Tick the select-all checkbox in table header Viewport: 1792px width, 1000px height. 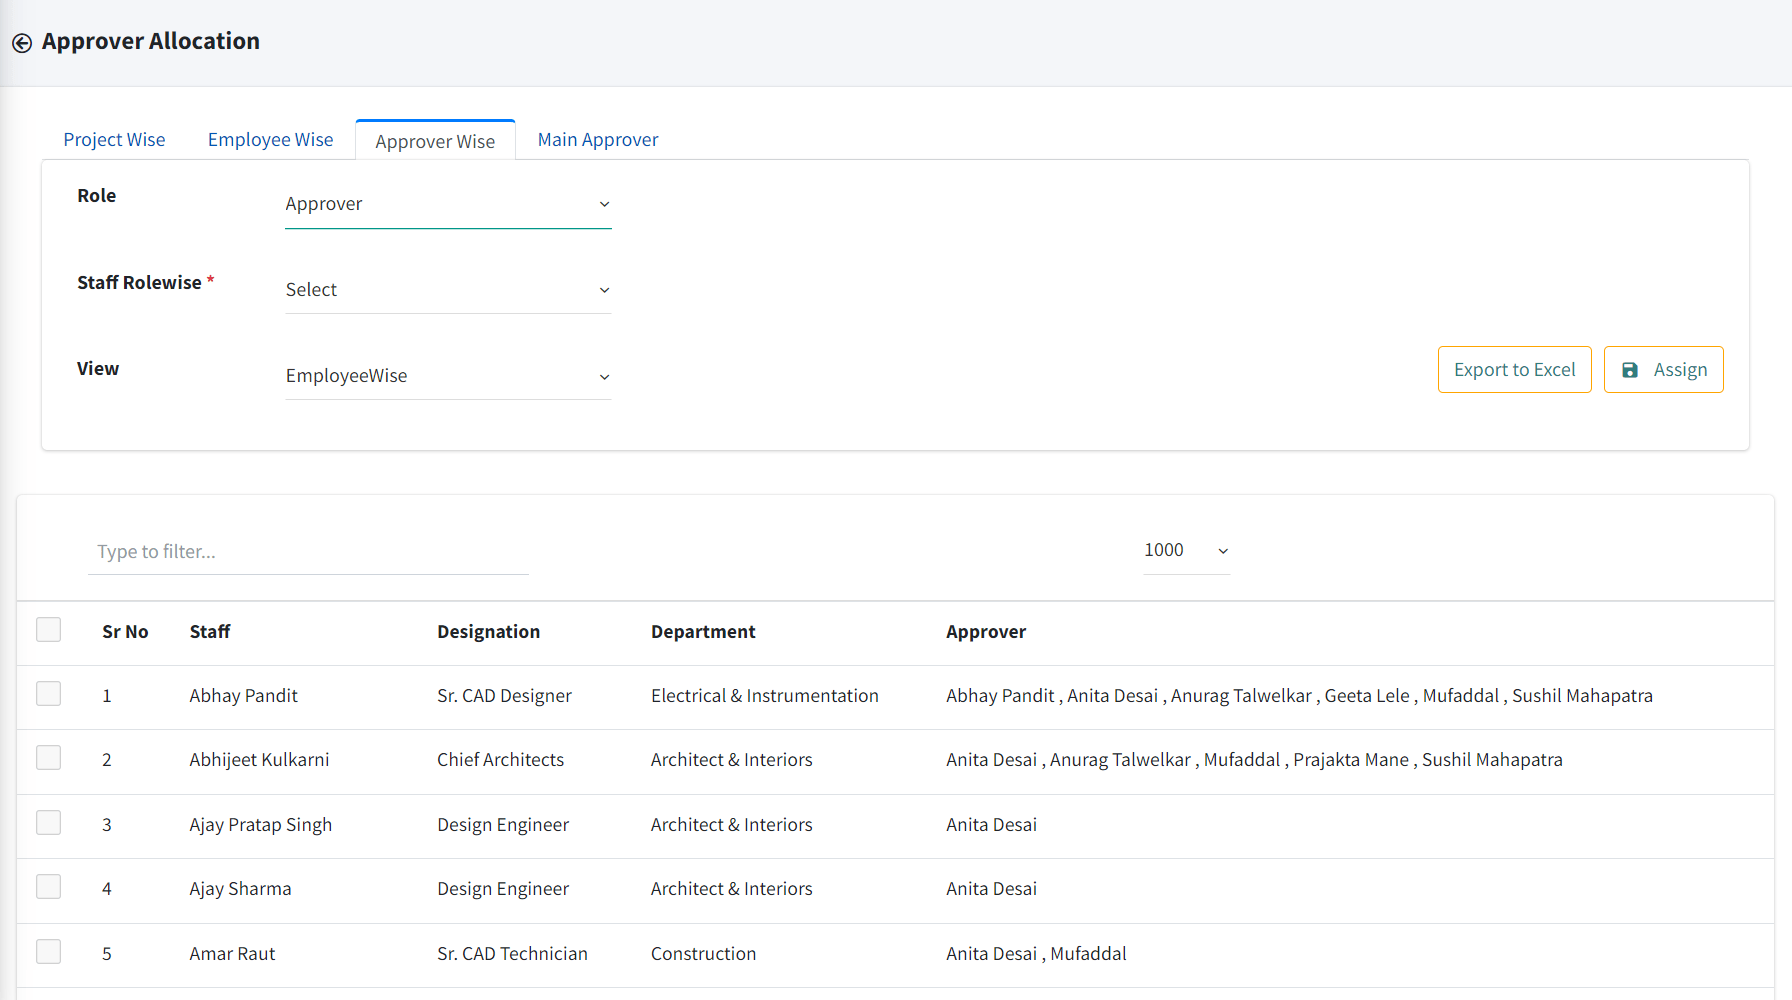tap(48, 630)
